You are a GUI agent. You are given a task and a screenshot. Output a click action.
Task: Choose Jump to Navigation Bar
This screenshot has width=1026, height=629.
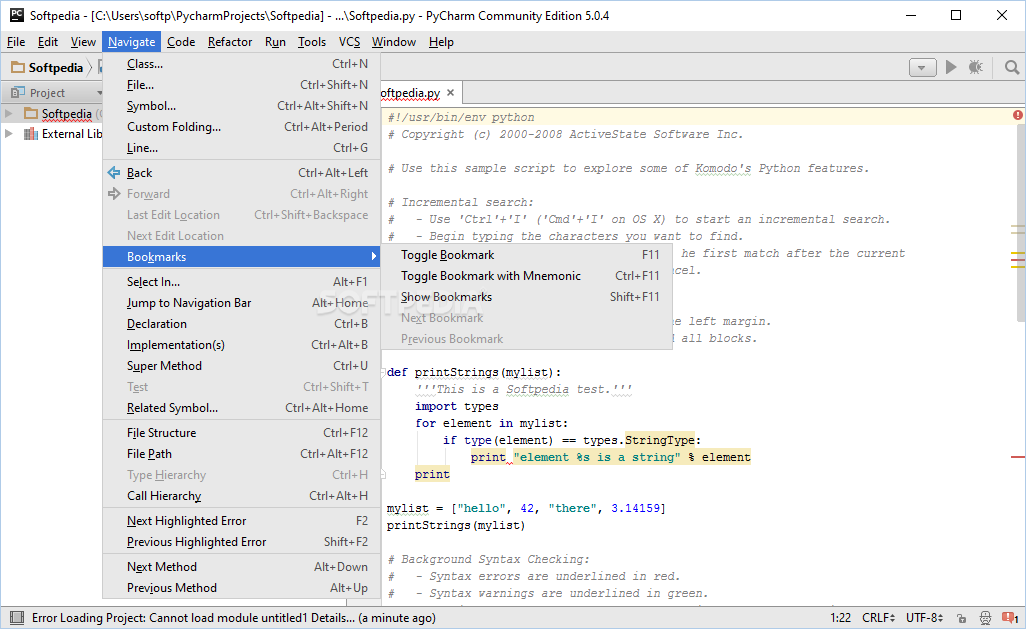[x=241, y=303]
